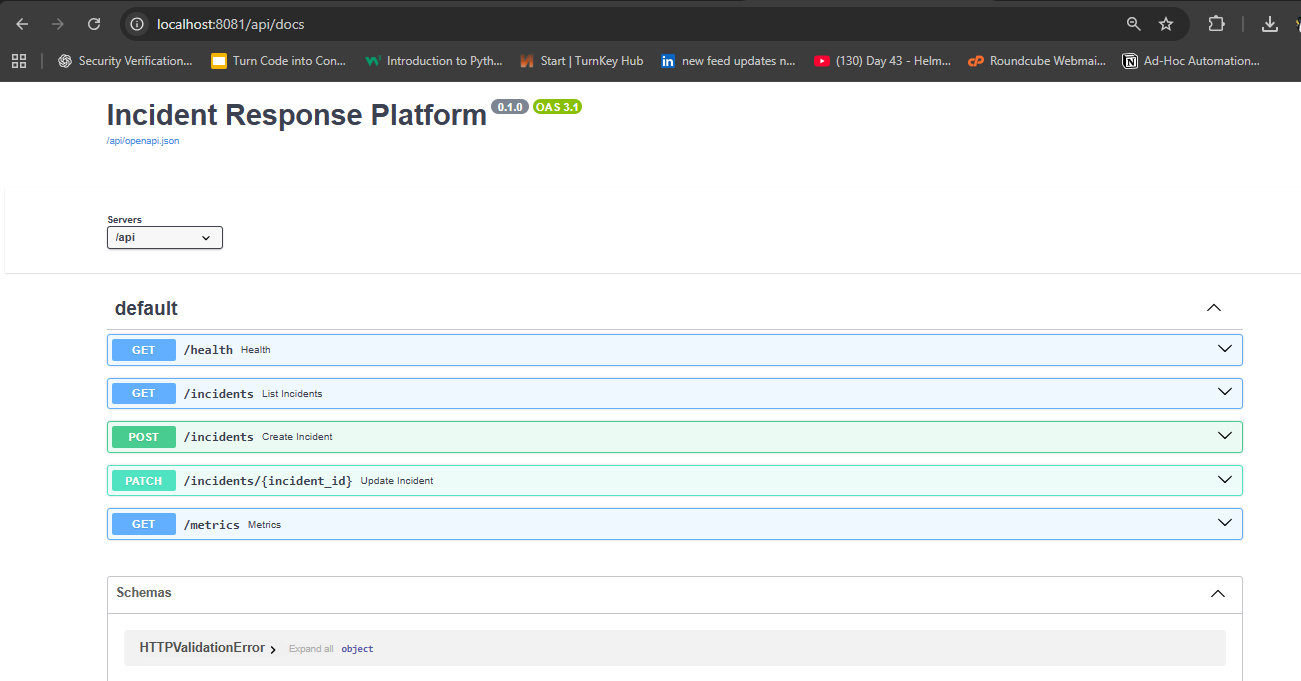
Task: Open the zoom magnifier icon in address bar
Action: (1134, 24)
